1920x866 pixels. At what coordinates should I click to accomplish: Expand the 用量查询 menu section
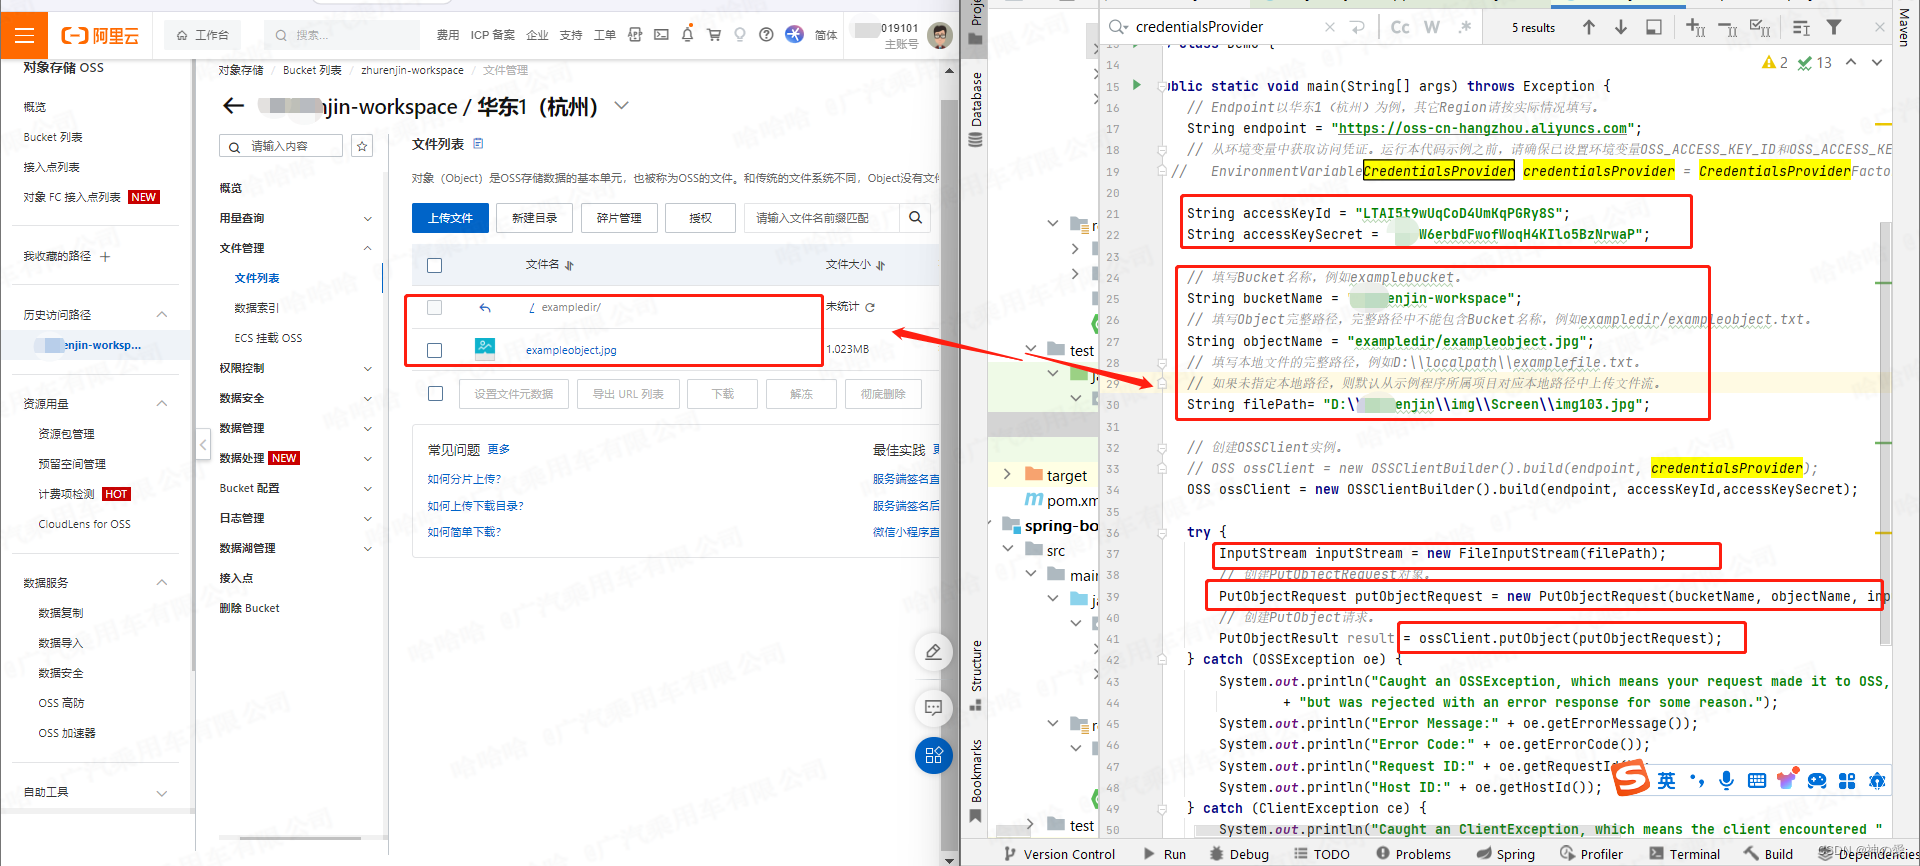coord(367,218)
